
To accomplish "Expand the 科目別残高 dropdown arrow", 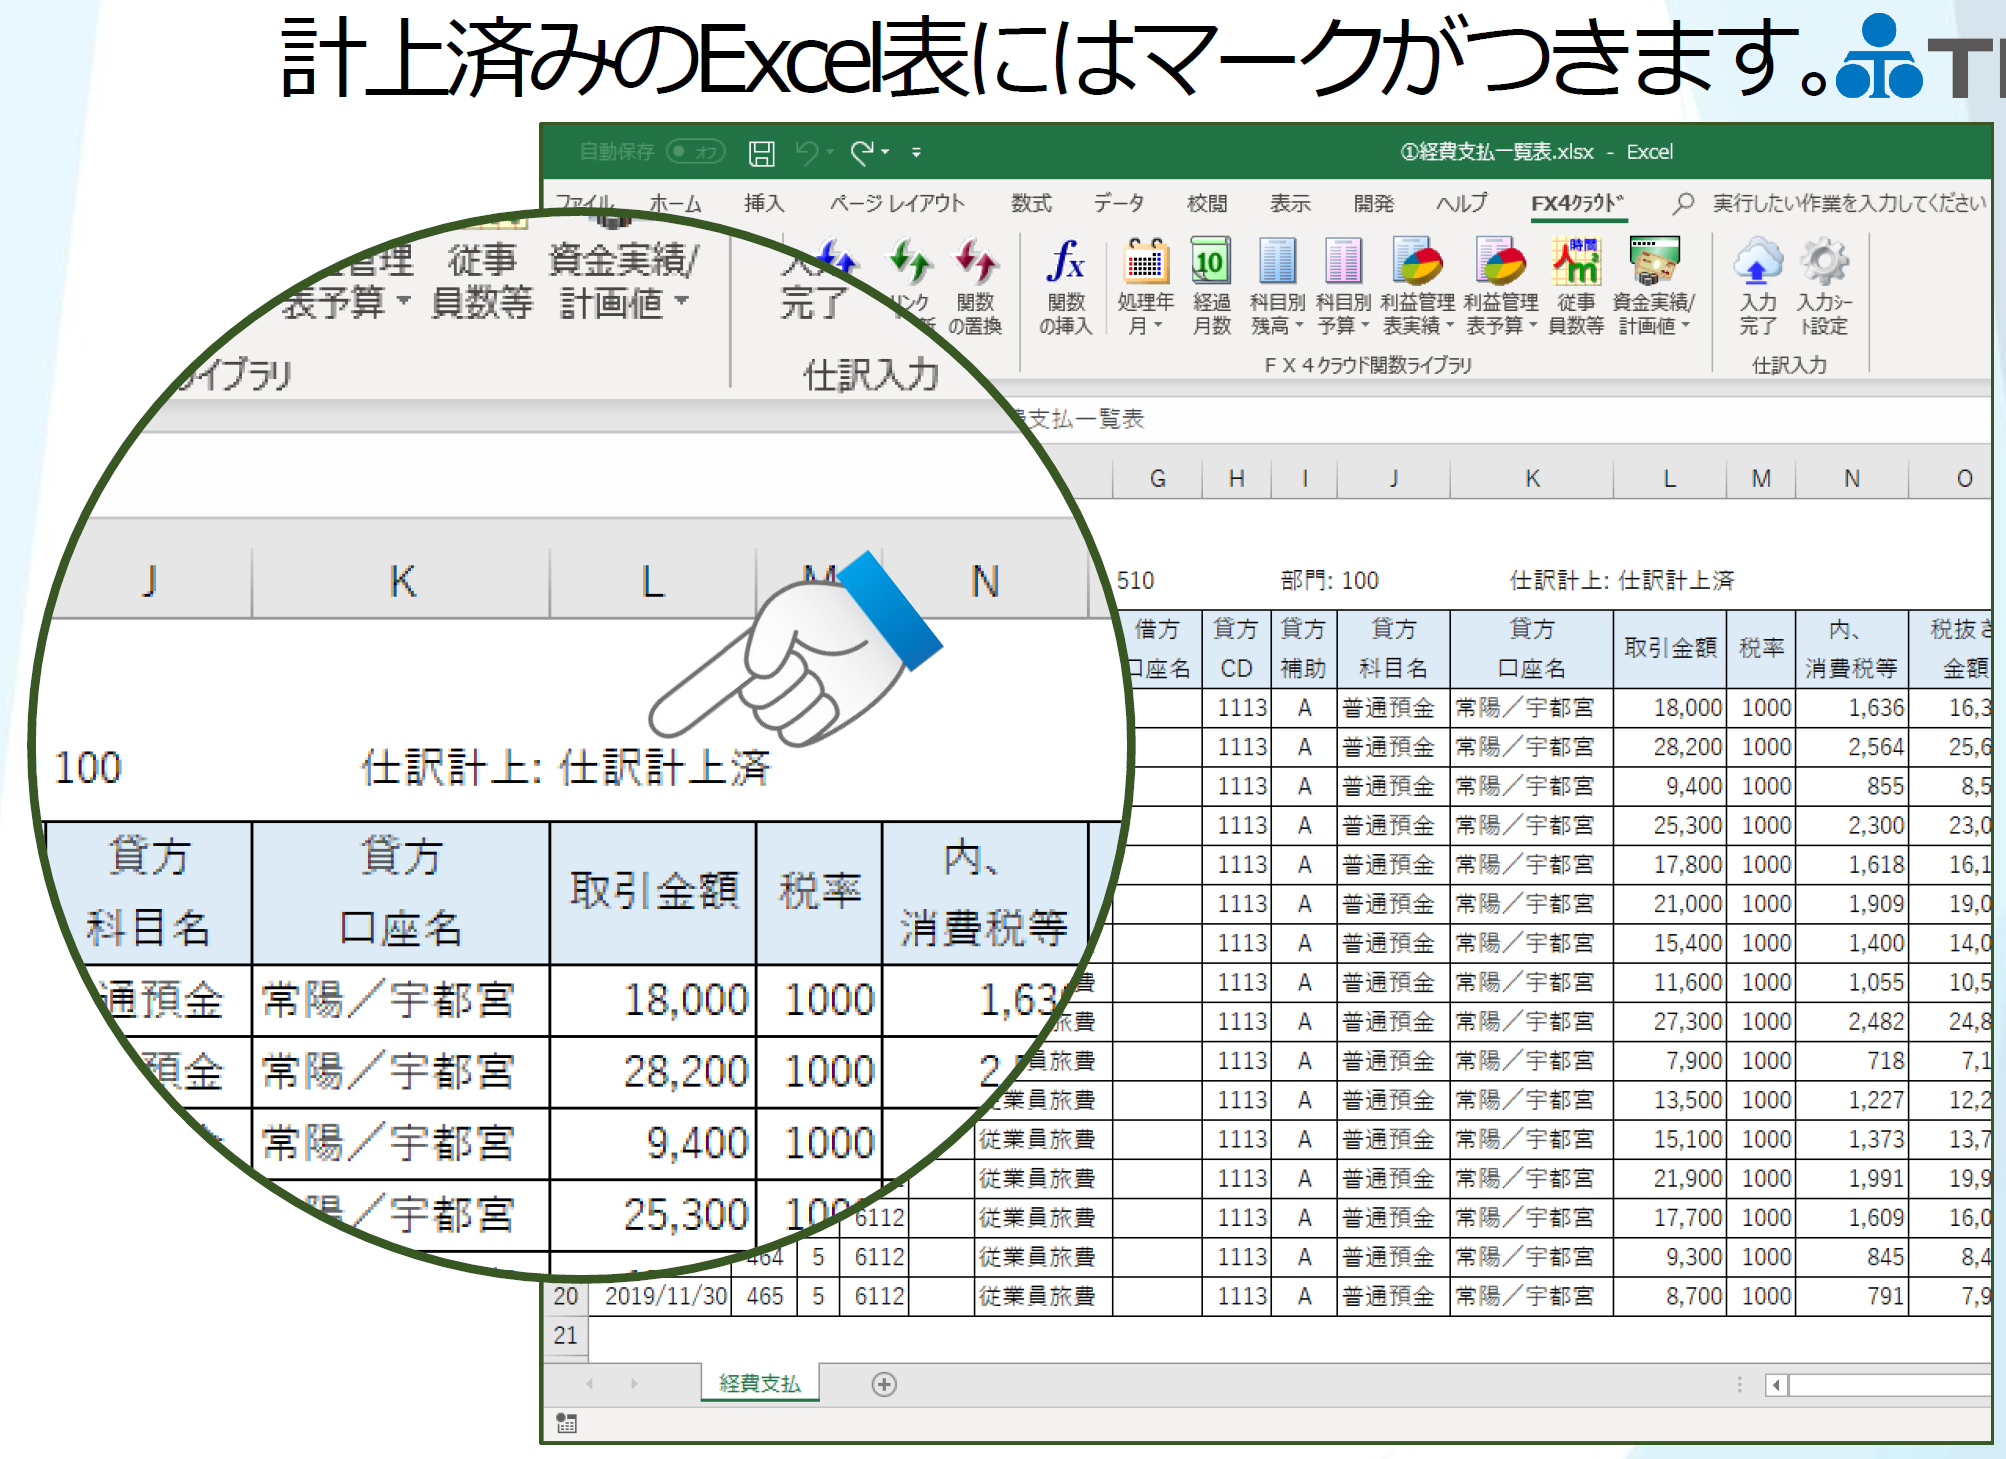I will click(1300, 322).
